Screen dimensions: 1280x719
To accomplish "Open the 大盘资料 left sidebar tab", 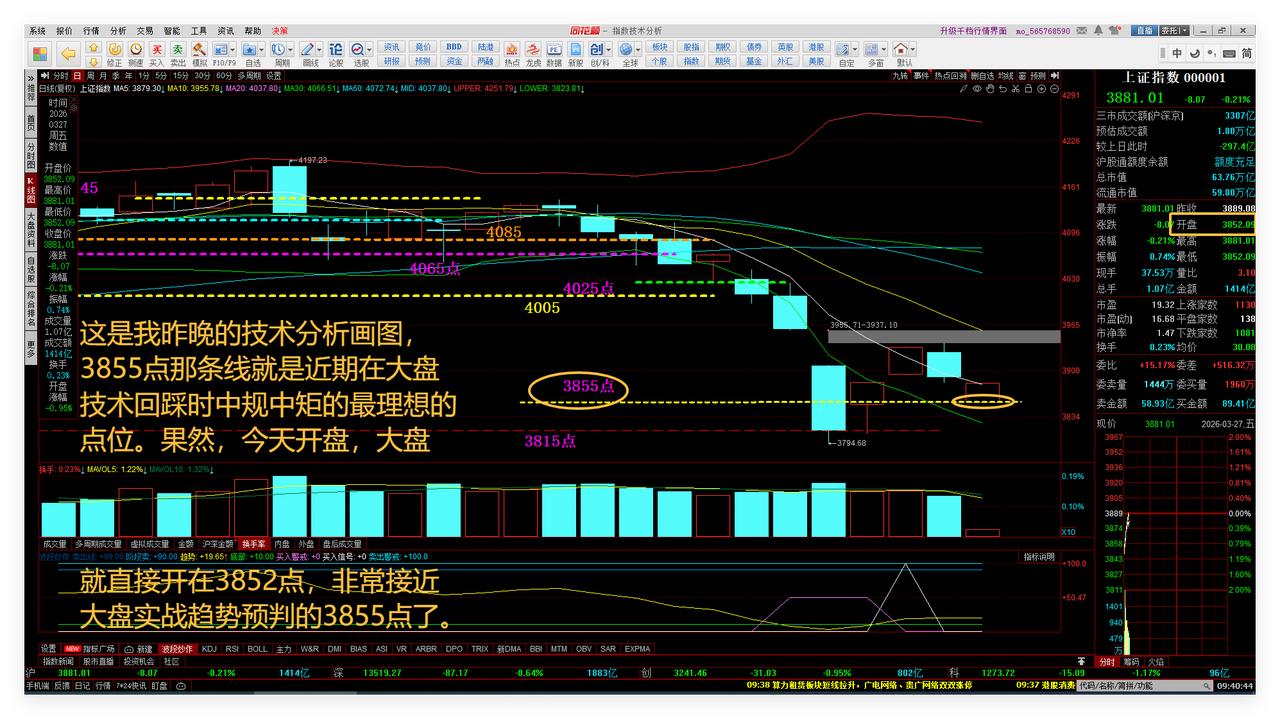I will (31, 229).
